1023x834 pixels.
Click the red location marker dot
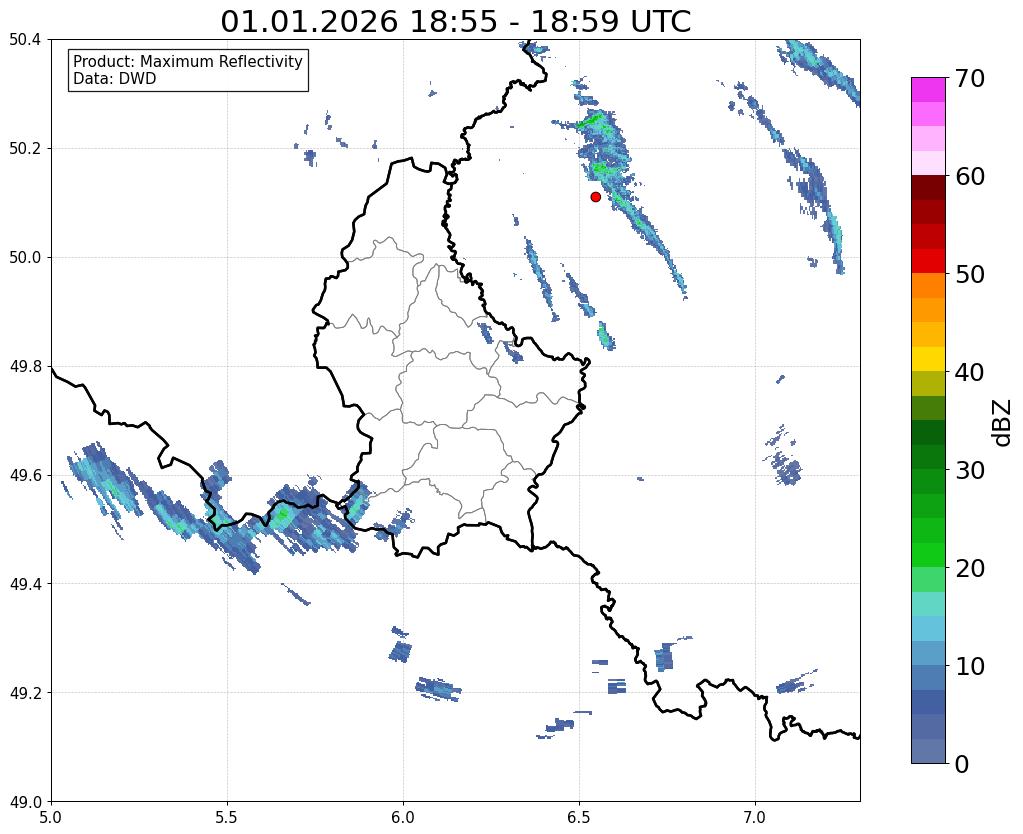[595, 196]
